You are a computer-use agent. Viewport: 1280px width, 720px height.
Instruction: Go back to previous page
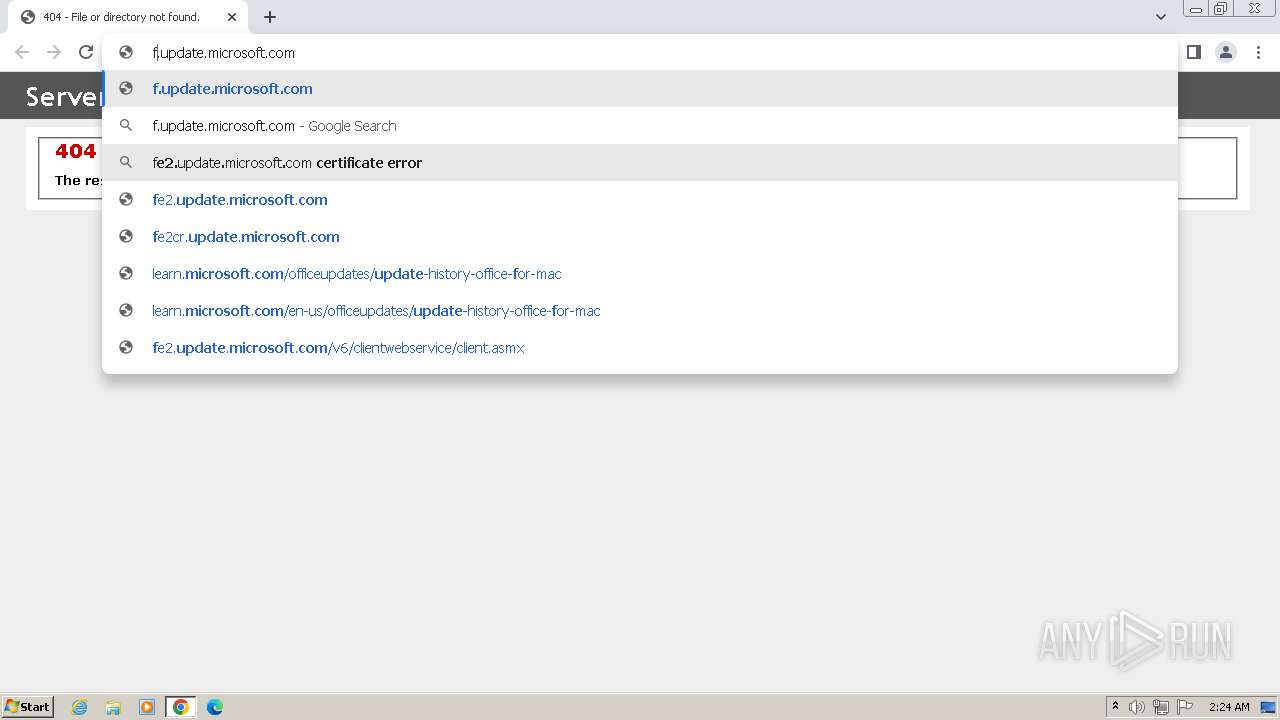(x=22, y=52)
